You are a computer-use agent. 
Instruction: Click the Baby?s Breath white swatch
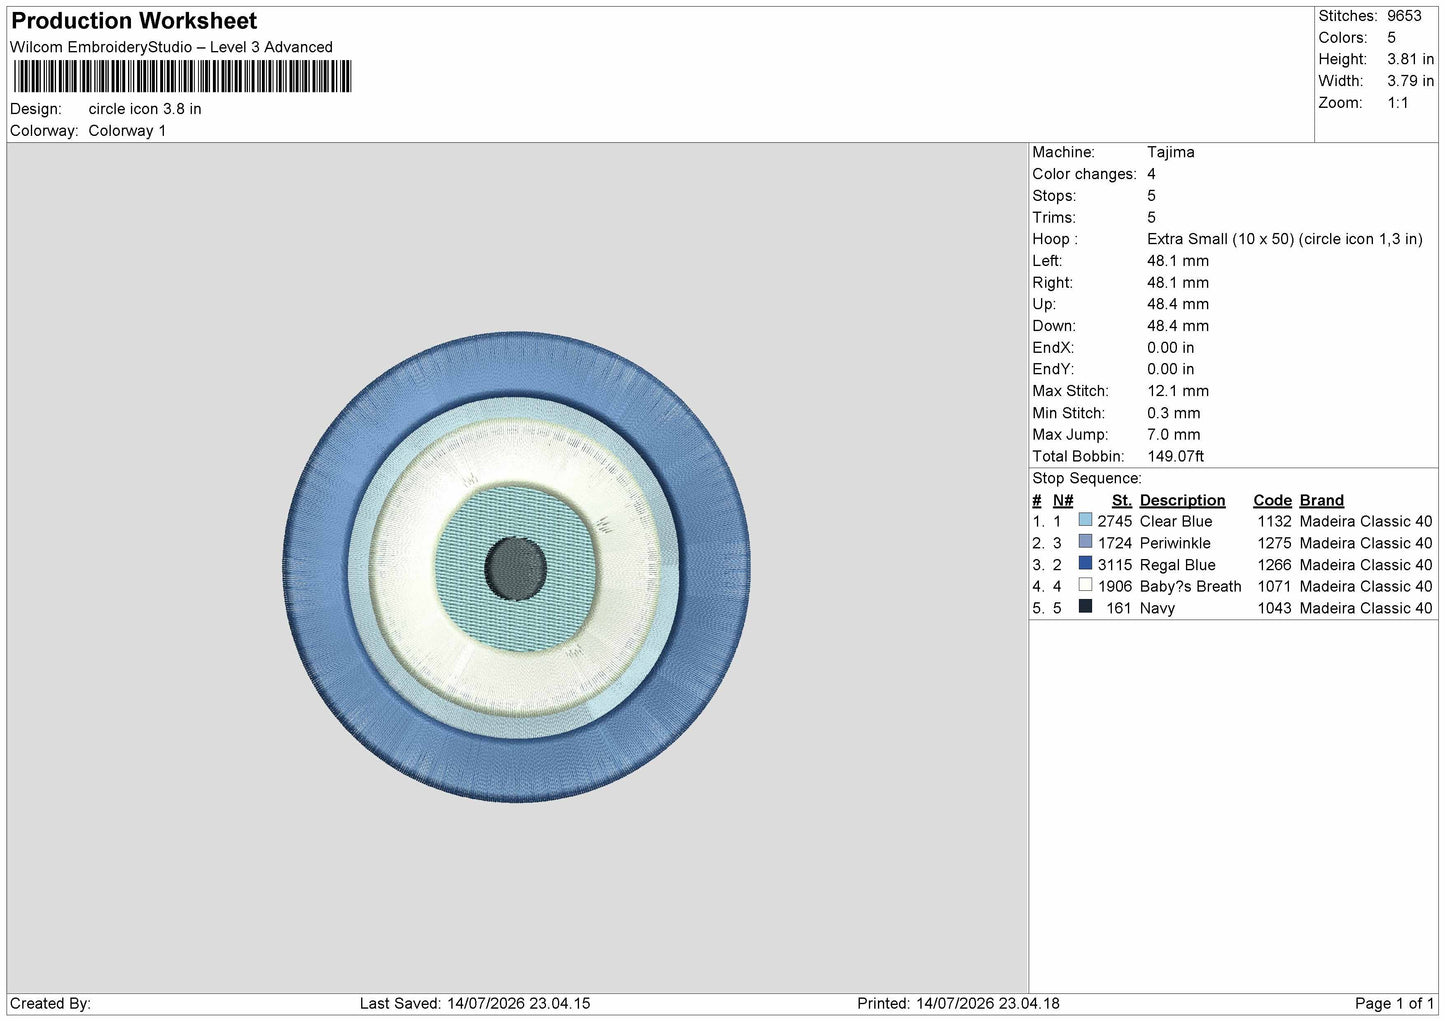click(1085, 585)
